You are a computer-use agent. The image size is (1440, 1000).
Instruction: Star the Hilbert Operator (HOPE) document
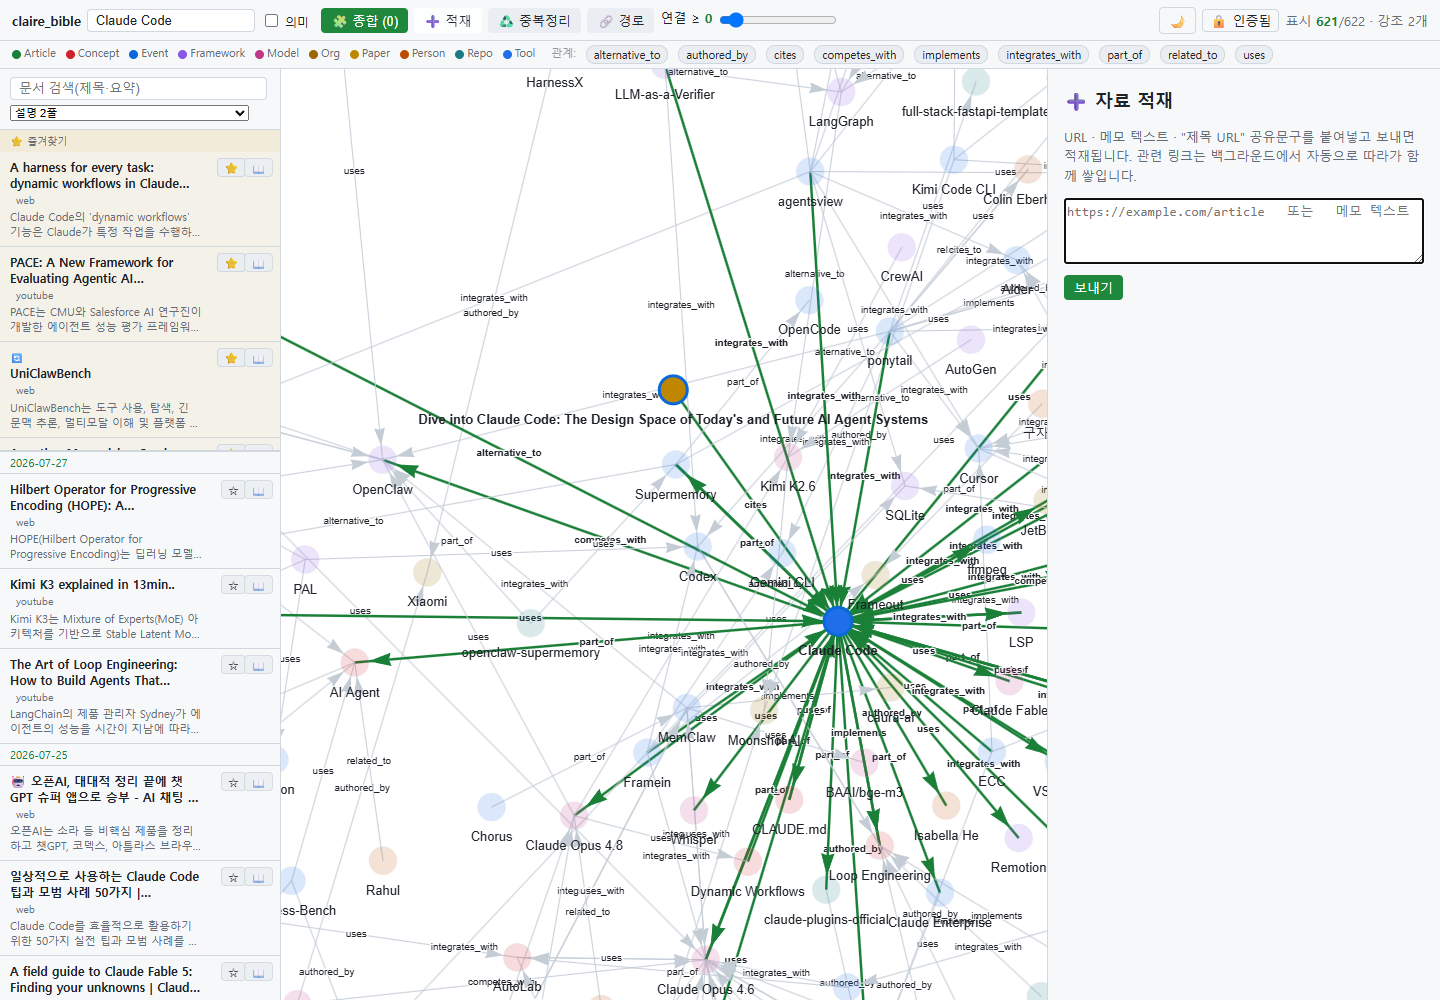coord(233,490)
